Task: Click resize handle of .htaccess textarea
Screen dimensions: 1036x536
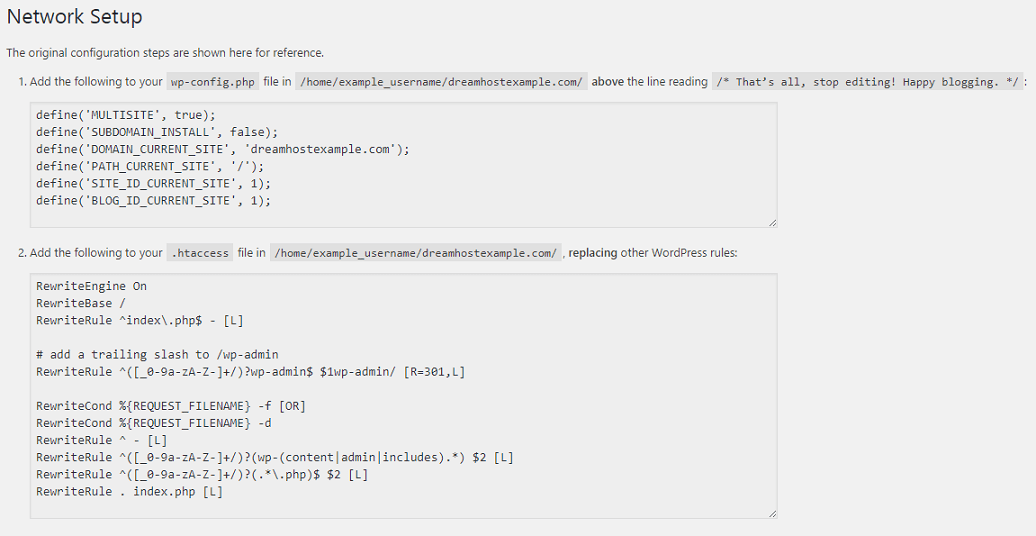Action: pyautogui.click(x=772, y=514)
